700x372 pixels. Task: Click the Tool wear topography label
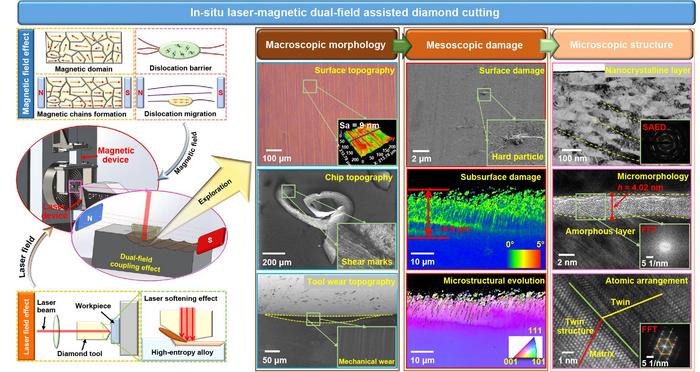pos(351,281)
